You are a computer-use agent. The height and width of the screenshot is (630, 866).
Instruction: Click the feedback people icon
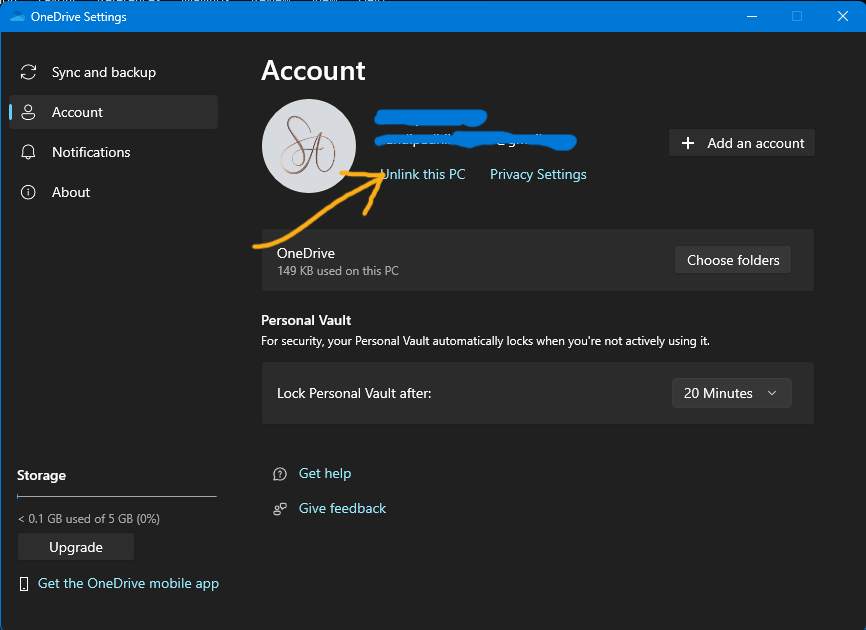click(280, 509)
